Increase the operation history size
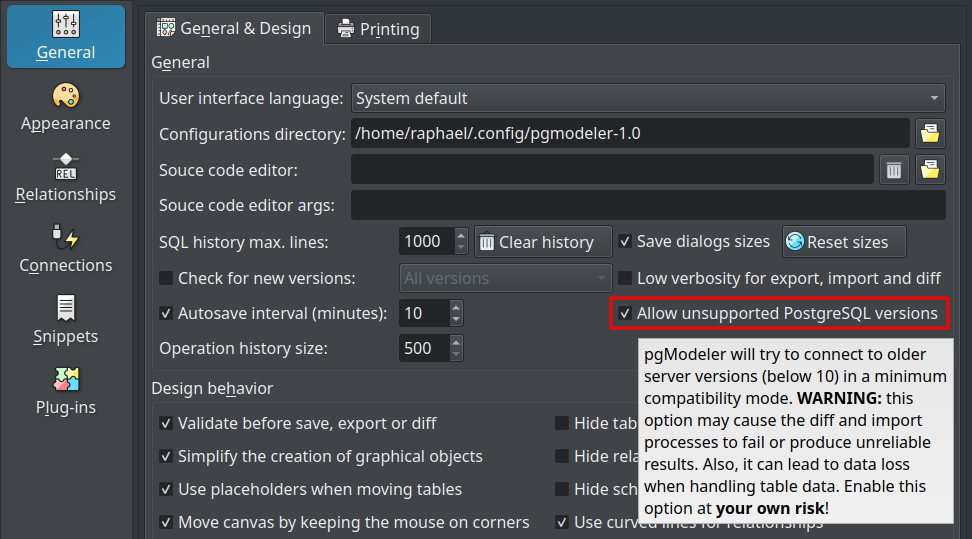Image resolution: width=972 pixels, height=539 pixels. (456, 342)
